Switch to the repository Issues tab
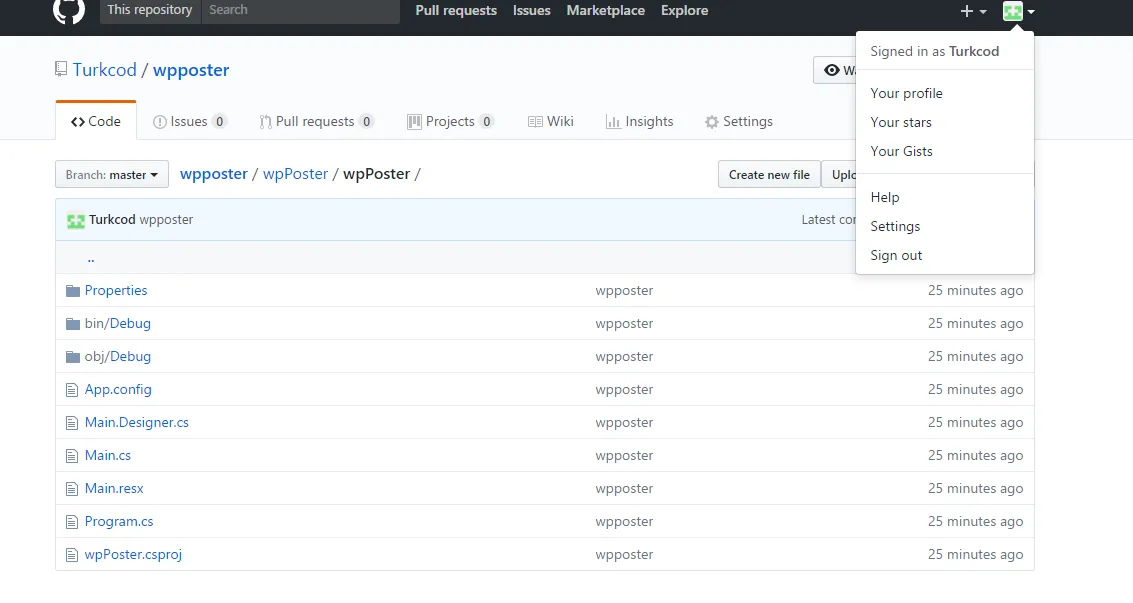The image size is (1133, 603). [190, 121]
